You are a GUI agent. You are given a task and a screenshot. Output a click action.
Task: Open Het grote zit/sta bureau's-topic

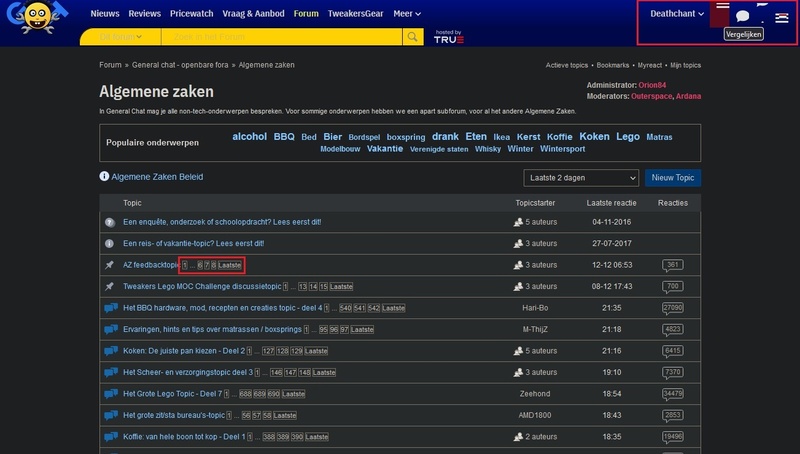[173, 415]
